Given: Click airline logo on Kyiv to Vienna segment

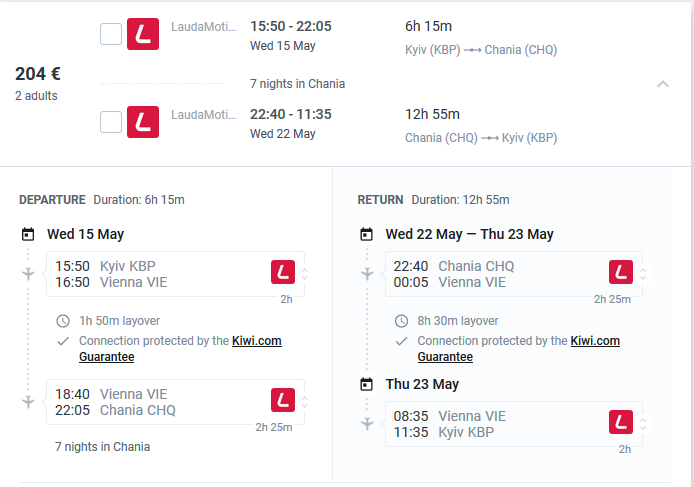Looking at the screenshot, I should [x=283, y=273].
